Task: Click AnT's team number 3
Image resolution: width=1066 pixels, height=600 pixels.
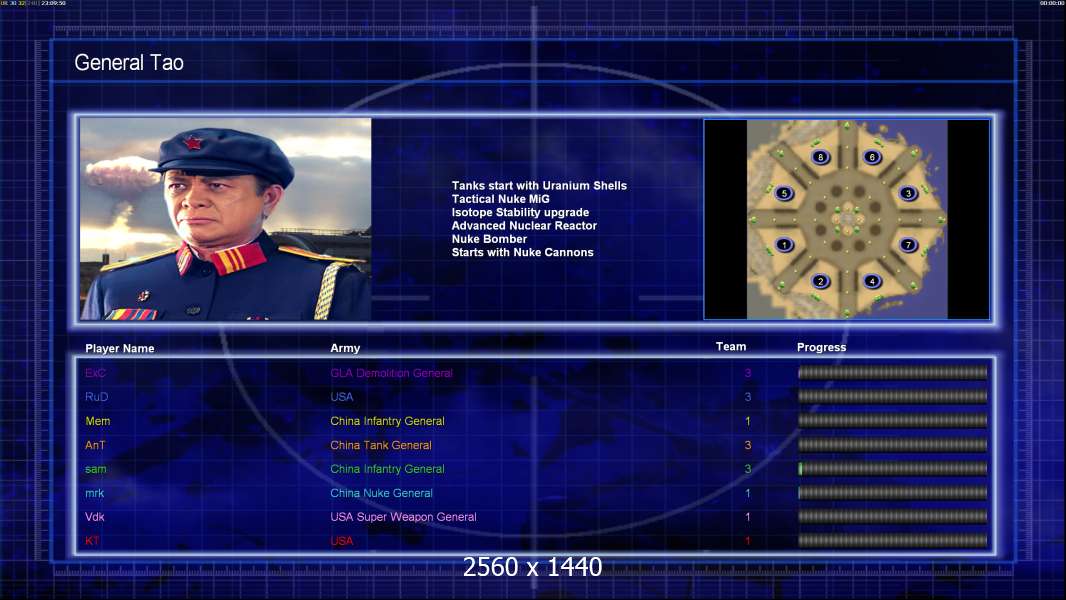Action: pyautogui.click(x=748, y=445)
